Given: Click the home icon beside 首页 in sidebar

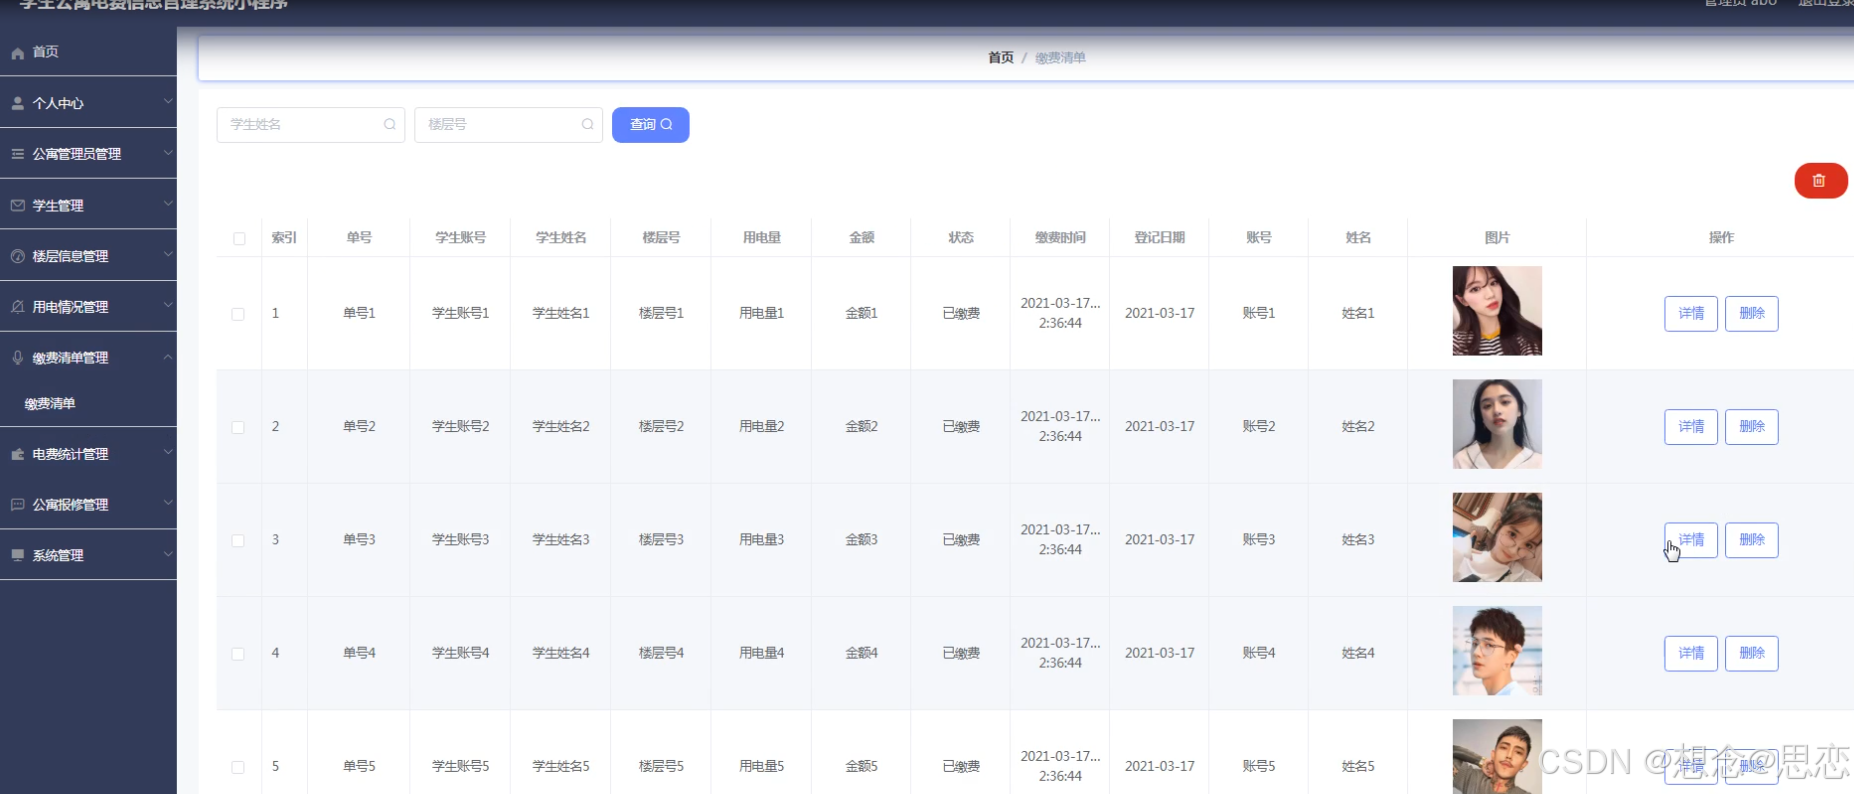Looking at the screenshot, I should (x=18, y=53).
